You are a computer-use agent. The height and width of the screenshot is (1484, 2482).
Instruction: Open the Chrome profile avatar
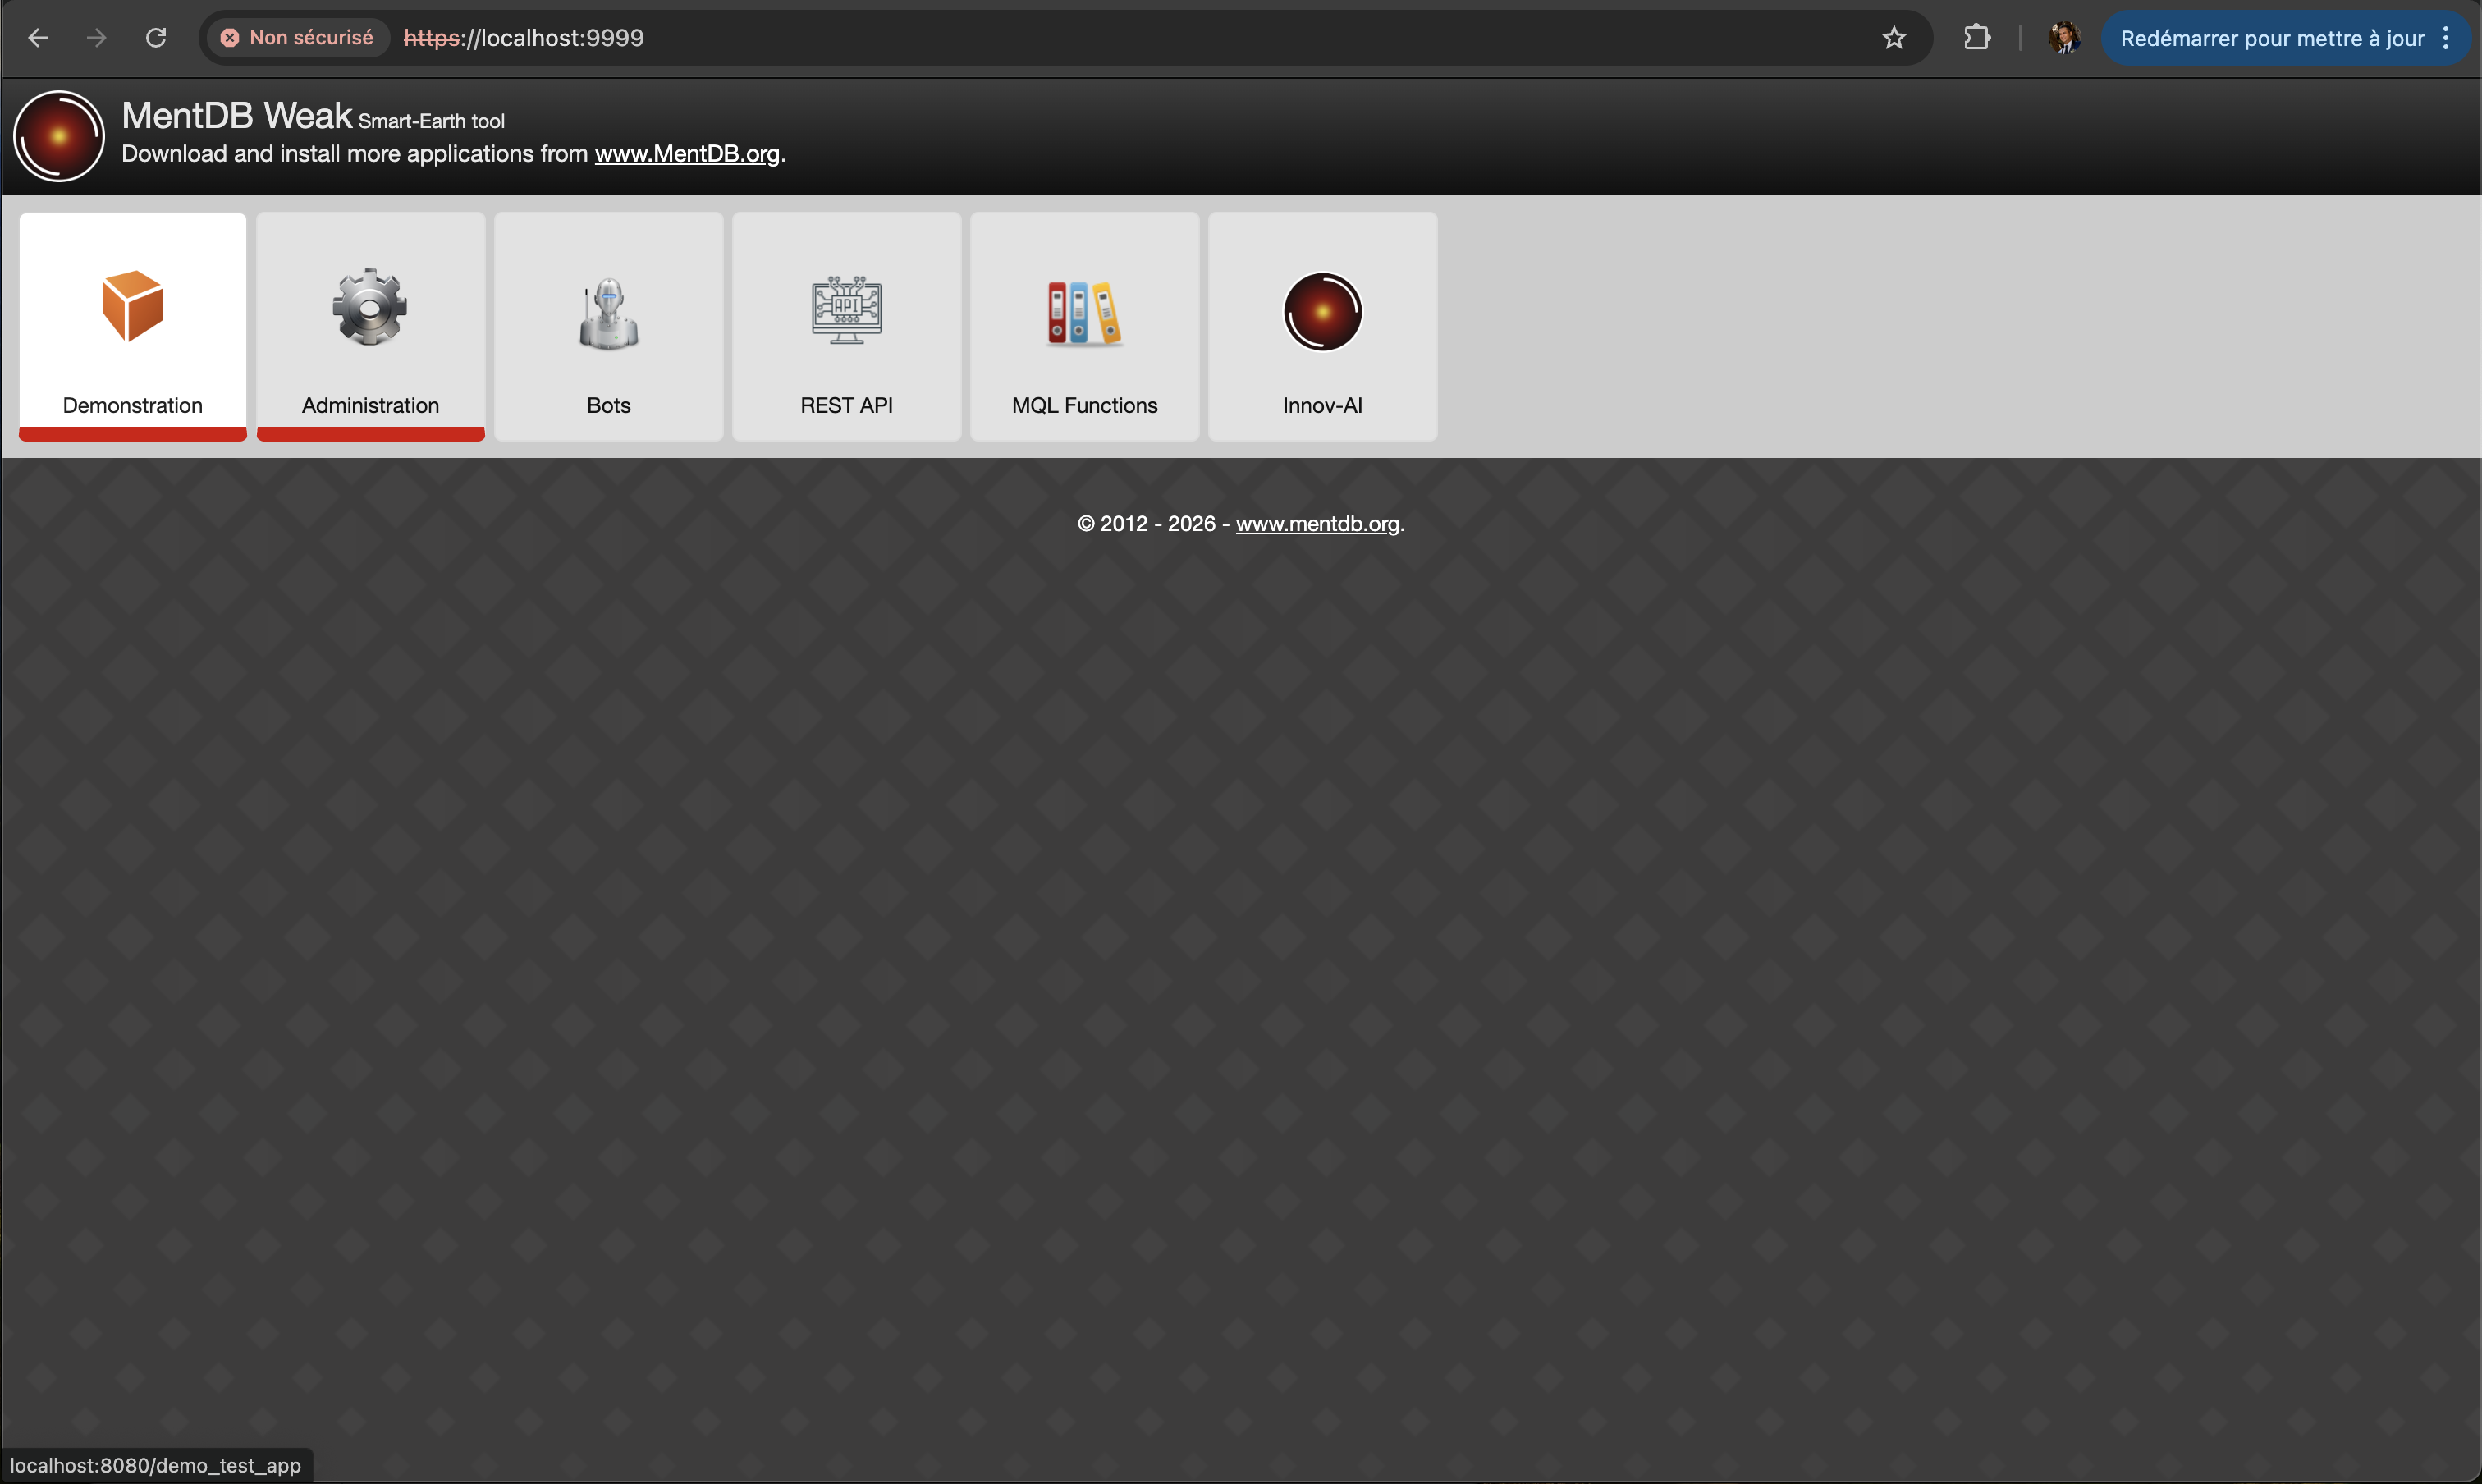click(2064, 38)
